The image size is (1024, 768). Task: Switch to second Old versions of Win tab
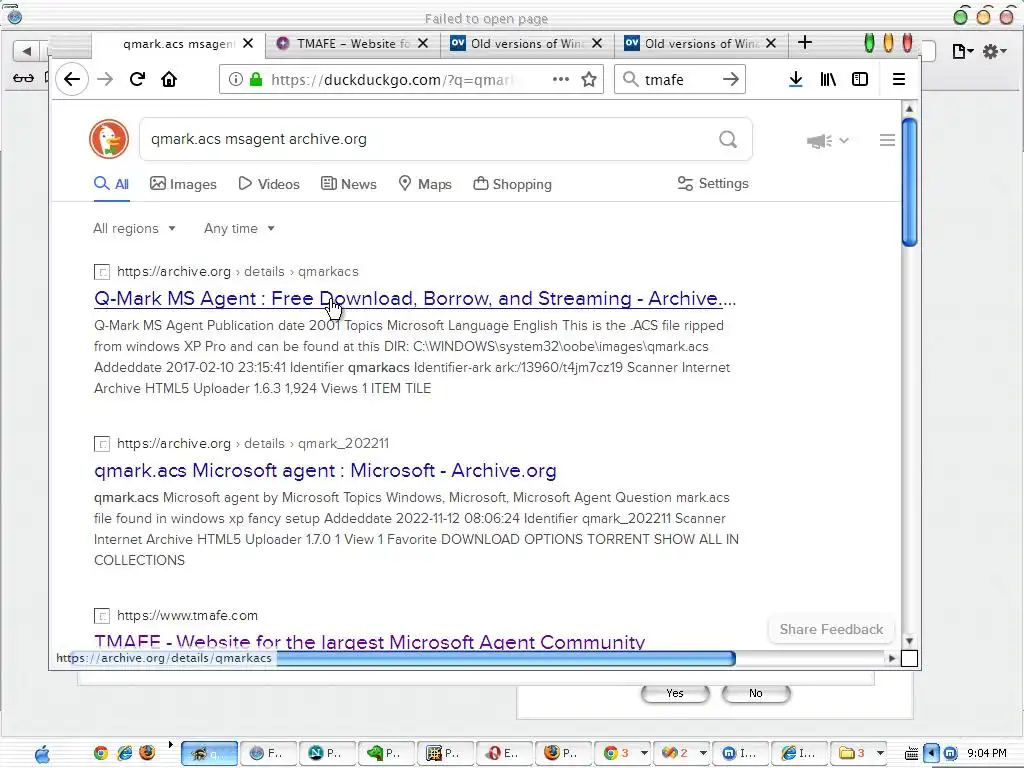700,44
